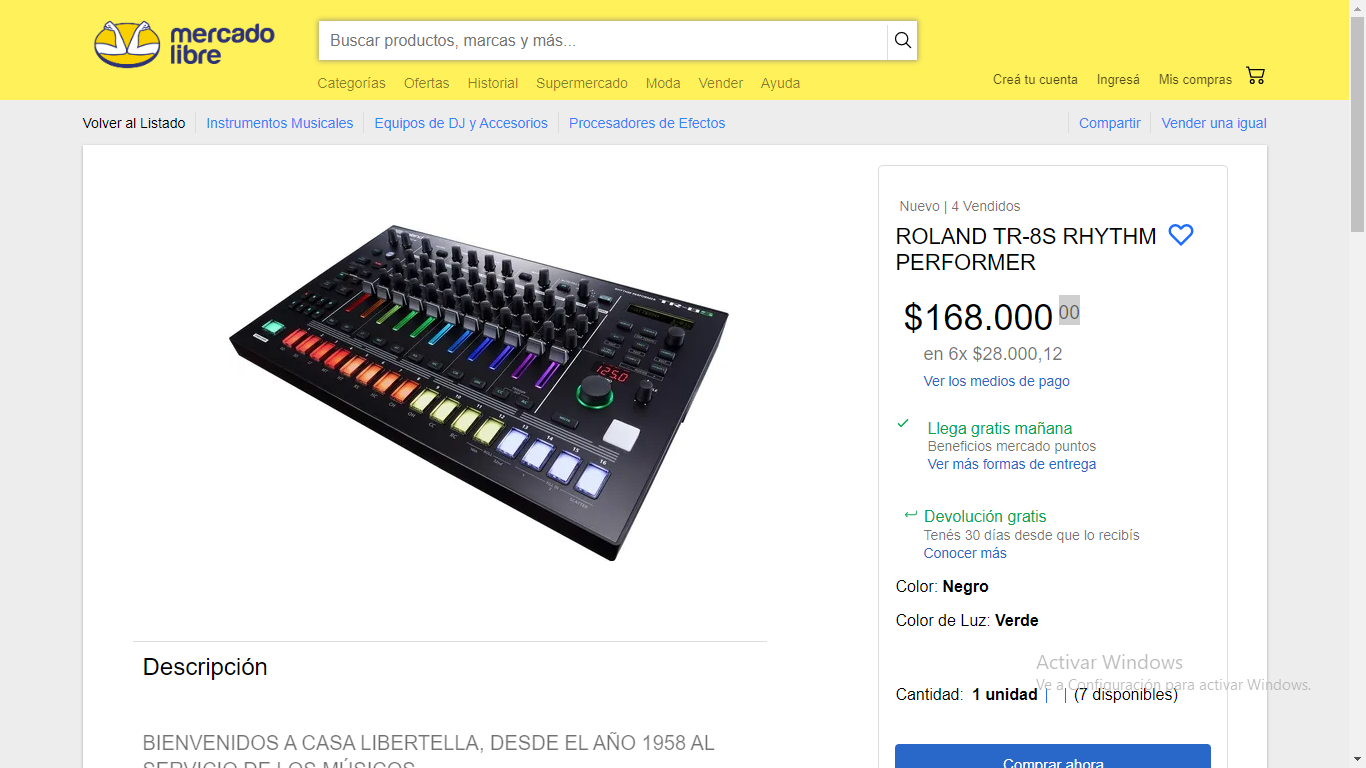Viewport: 1366px width, 768px height.
Task: Open Conocer más about free returns
Action: point(965,553)
